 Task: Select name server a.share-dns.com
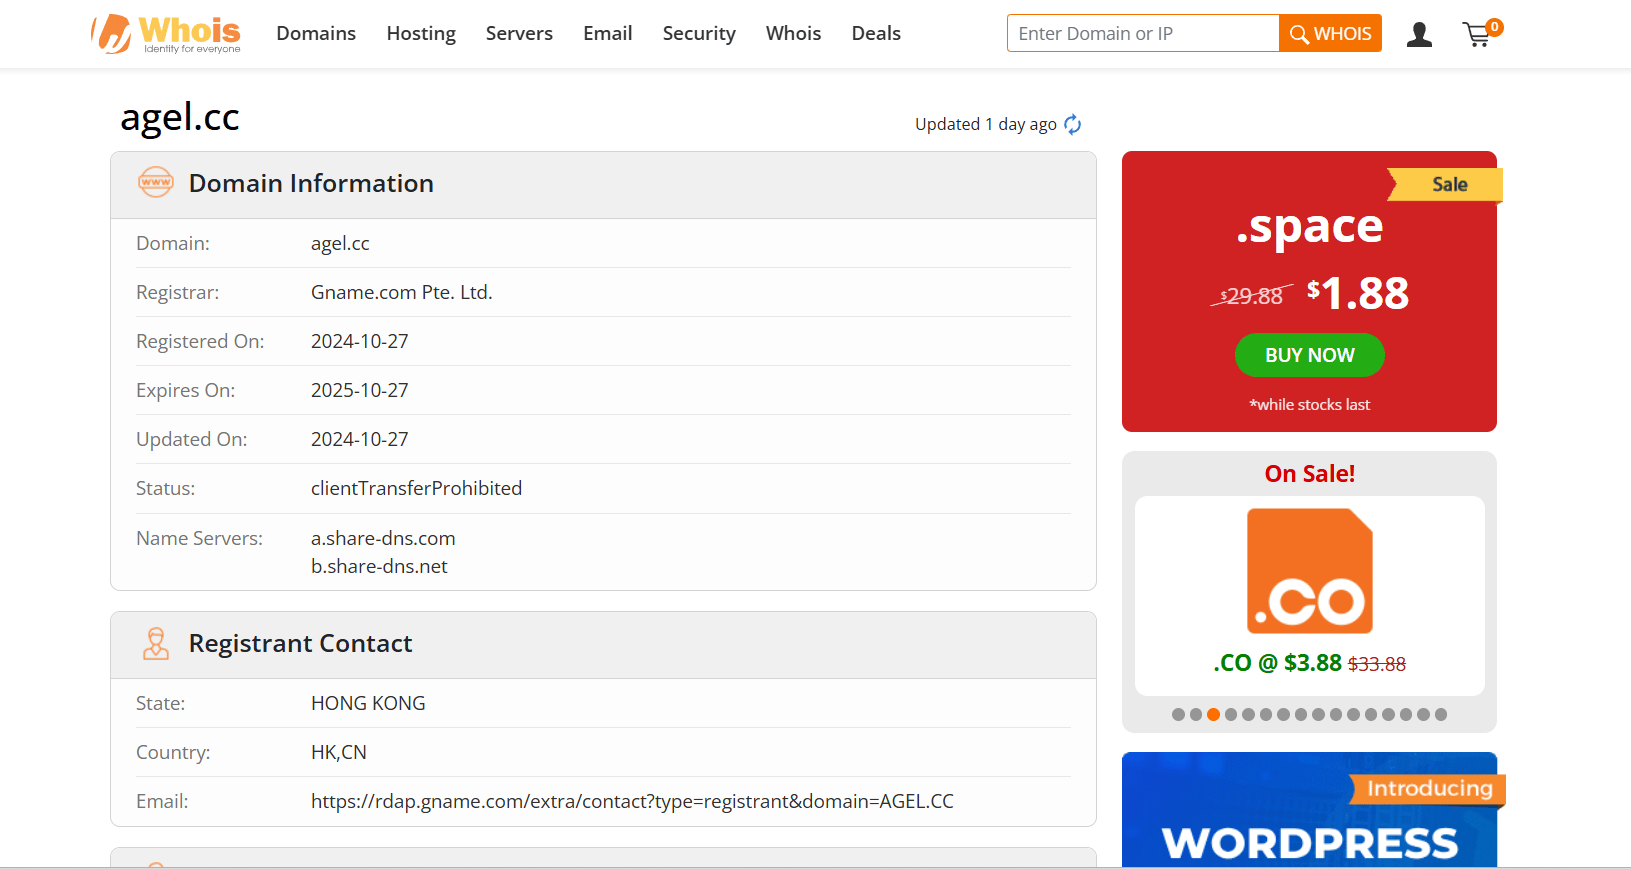coord(383,538)
